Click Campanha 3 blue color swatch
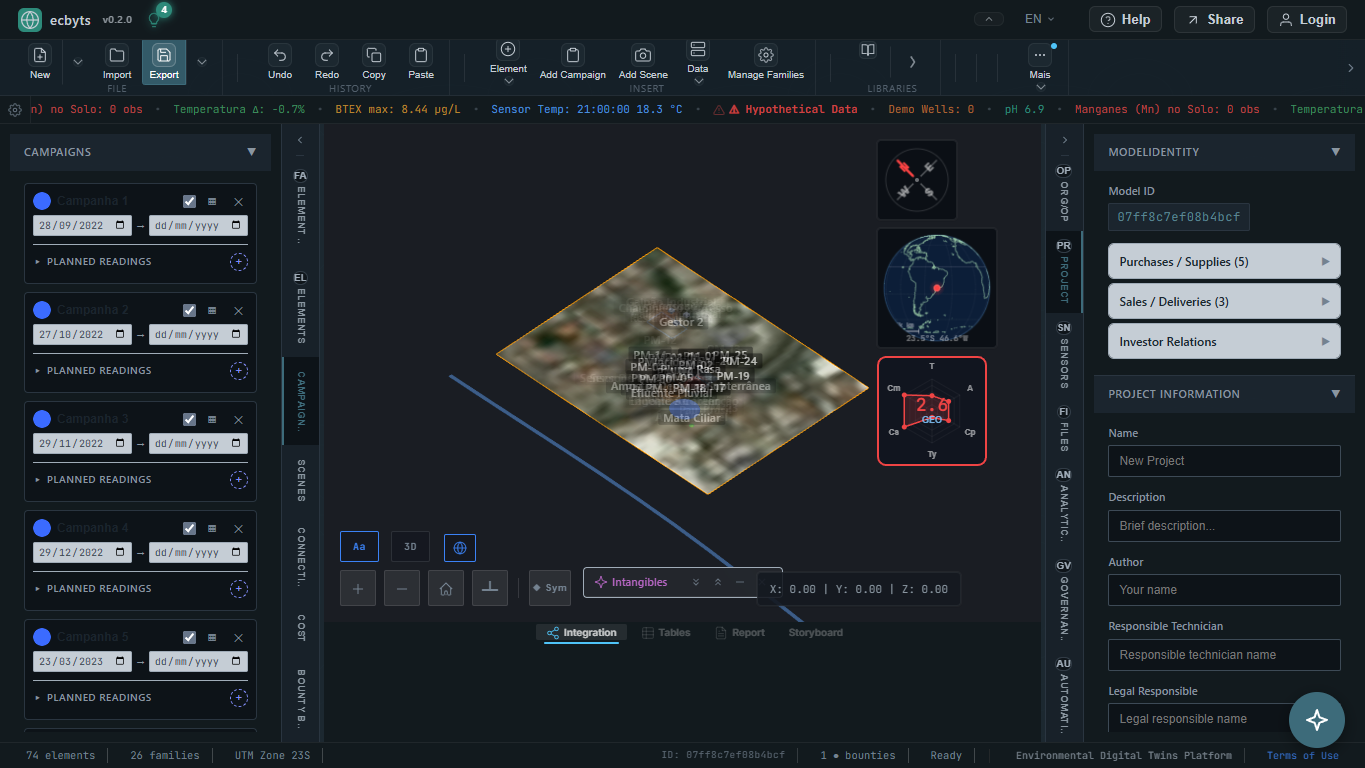 pos(42,419)
